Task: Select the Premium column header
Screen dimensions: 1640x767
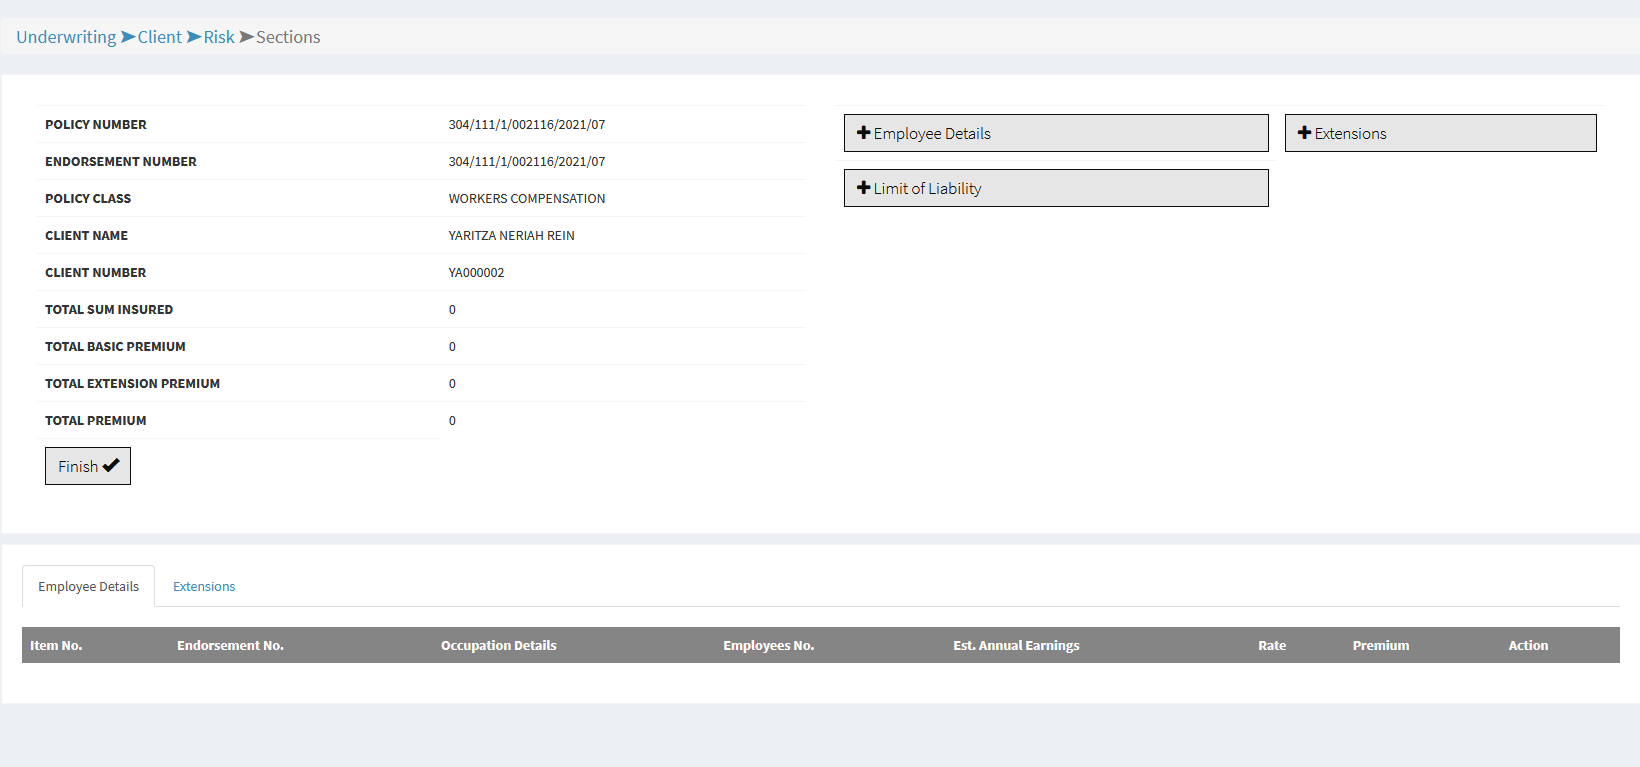Action: (x=1380, y=646)
